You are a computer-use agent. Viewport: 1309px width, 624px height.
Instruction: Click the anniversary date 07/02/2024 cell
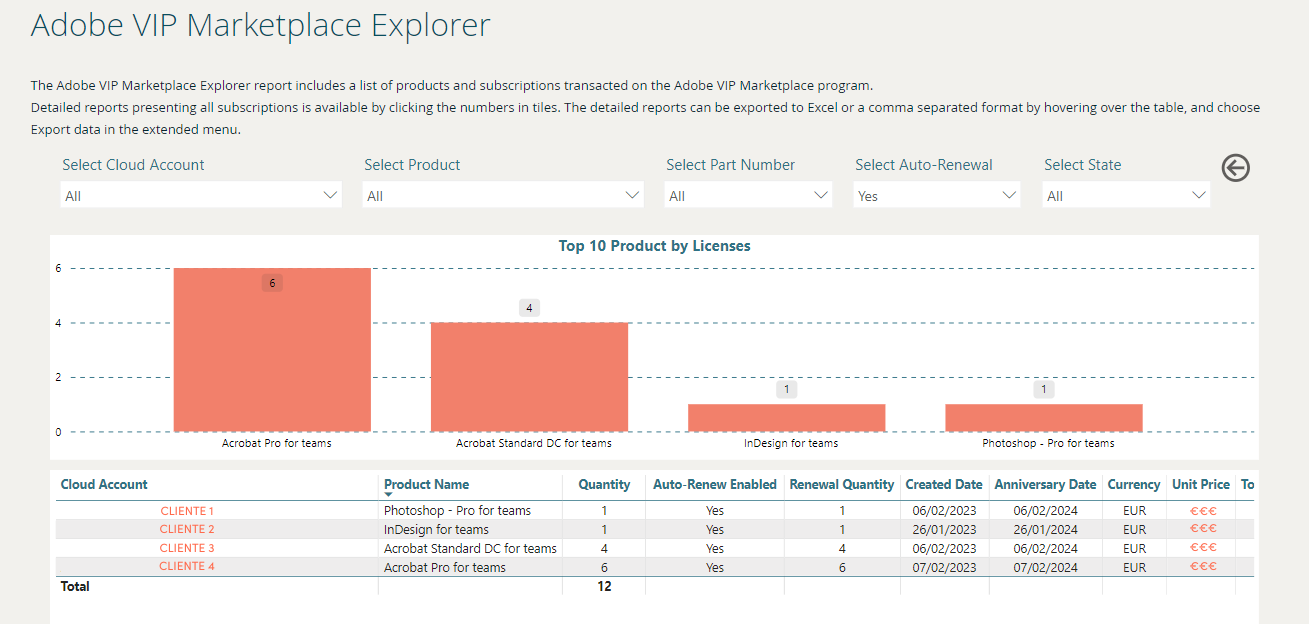tap(1045, 567)
